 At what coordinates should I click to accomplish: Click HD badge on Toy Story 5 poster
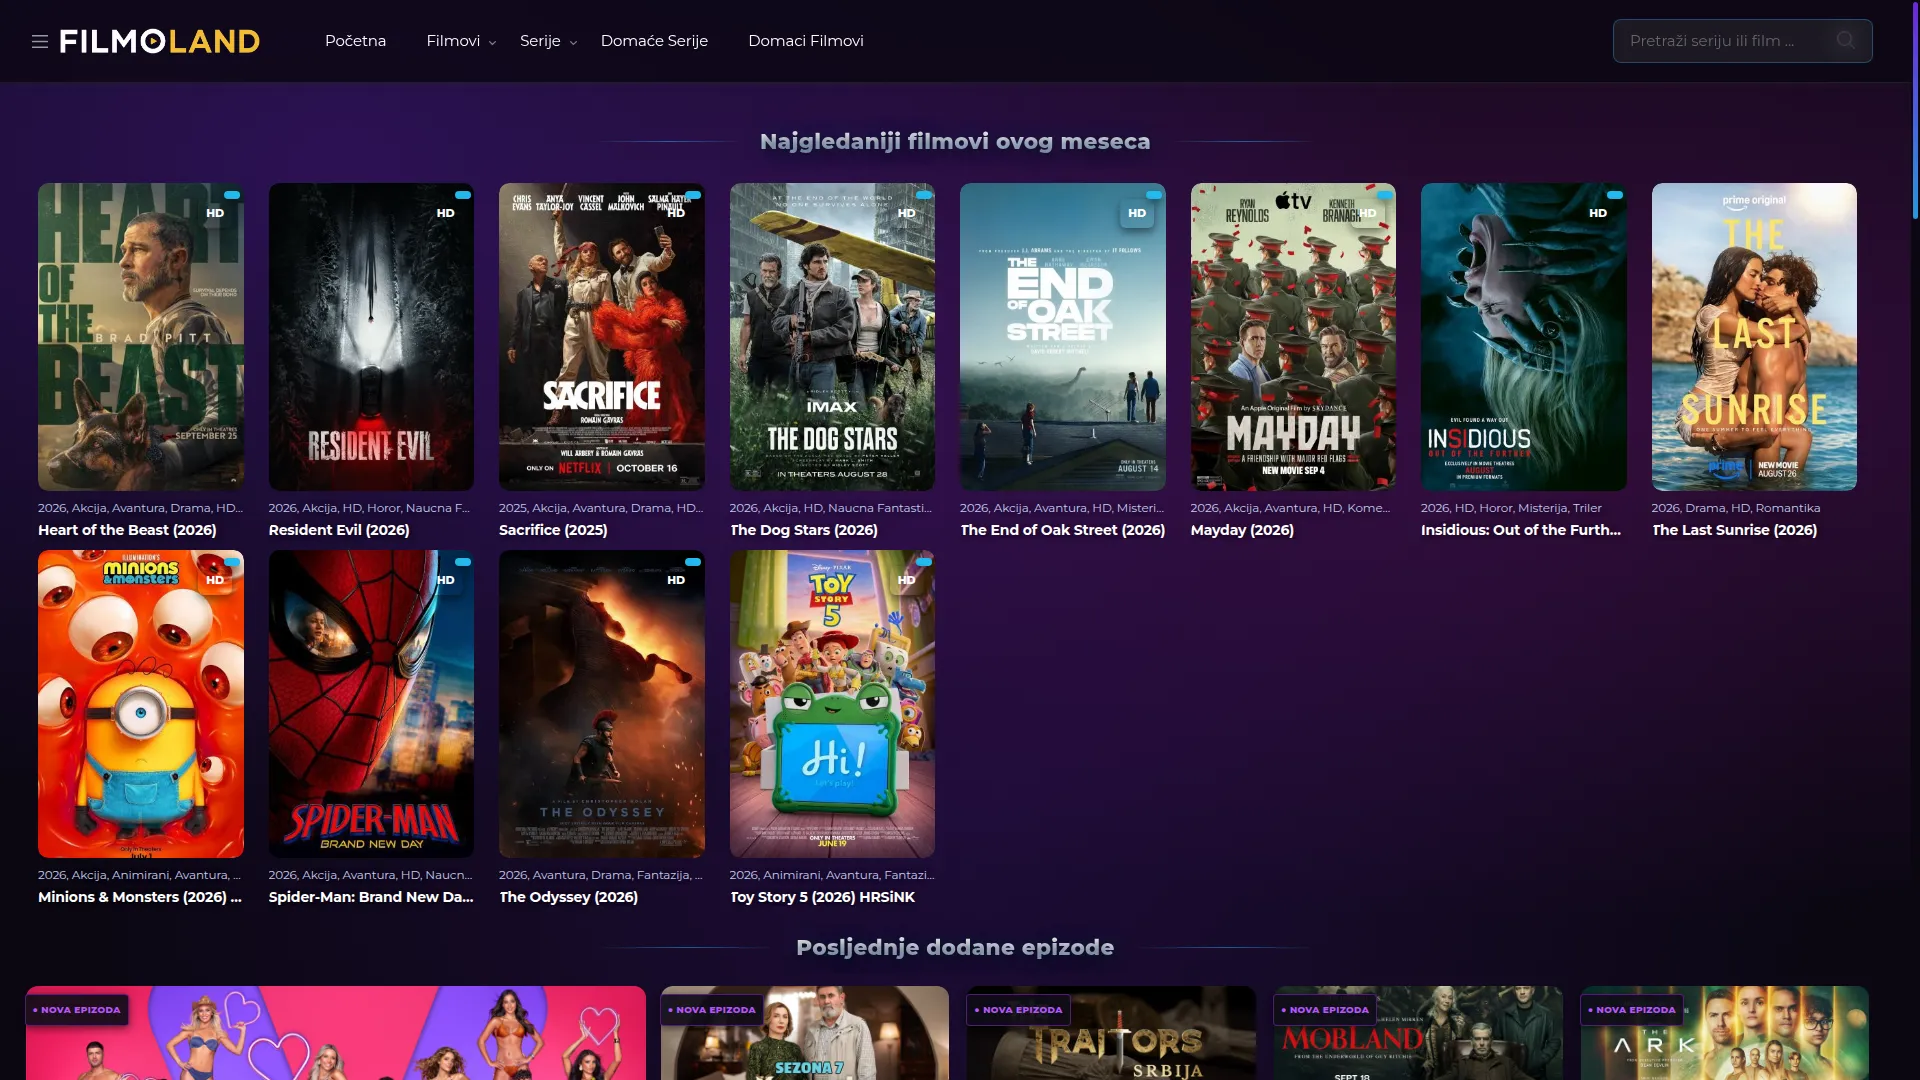(907, 580)
